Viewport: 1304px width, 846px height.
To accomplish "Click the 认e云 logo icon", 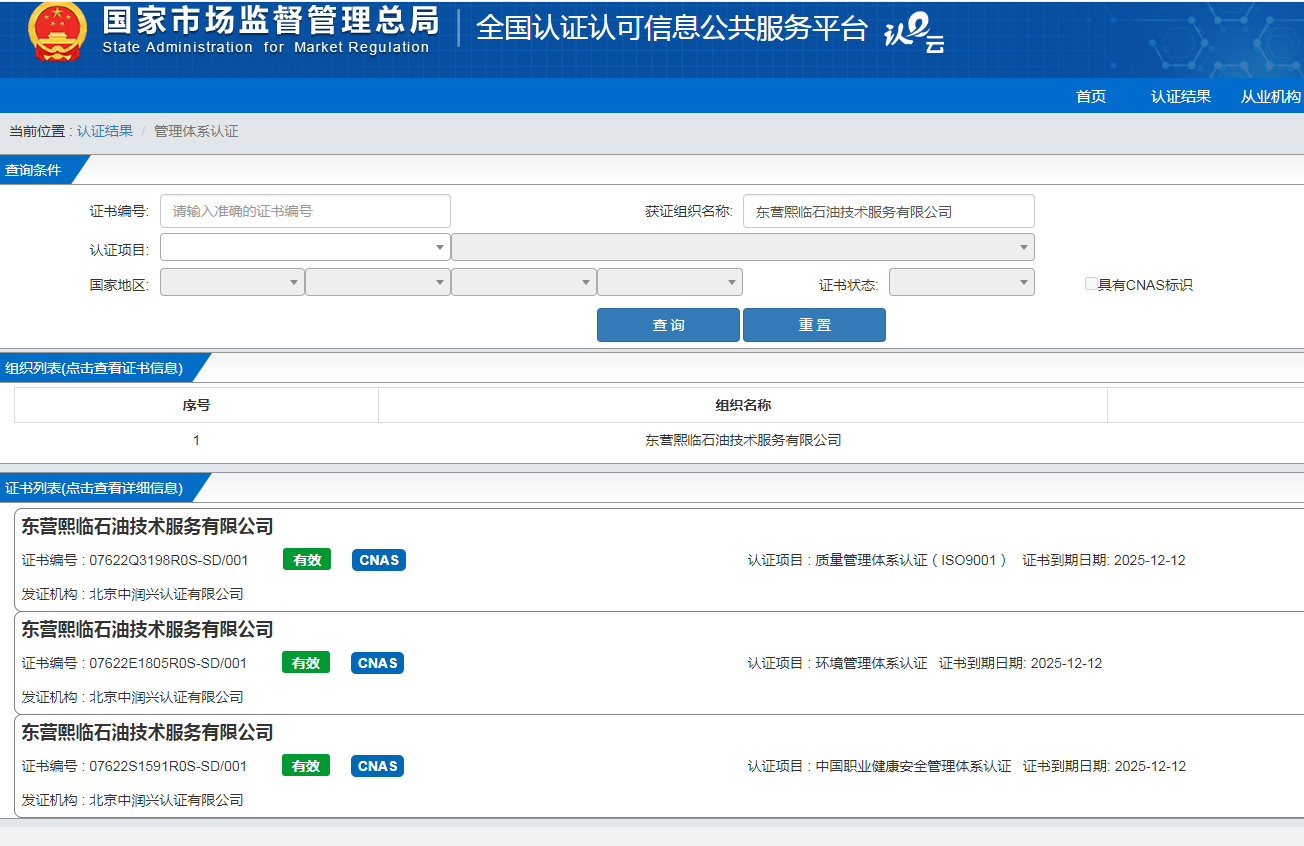I will 914,33.
